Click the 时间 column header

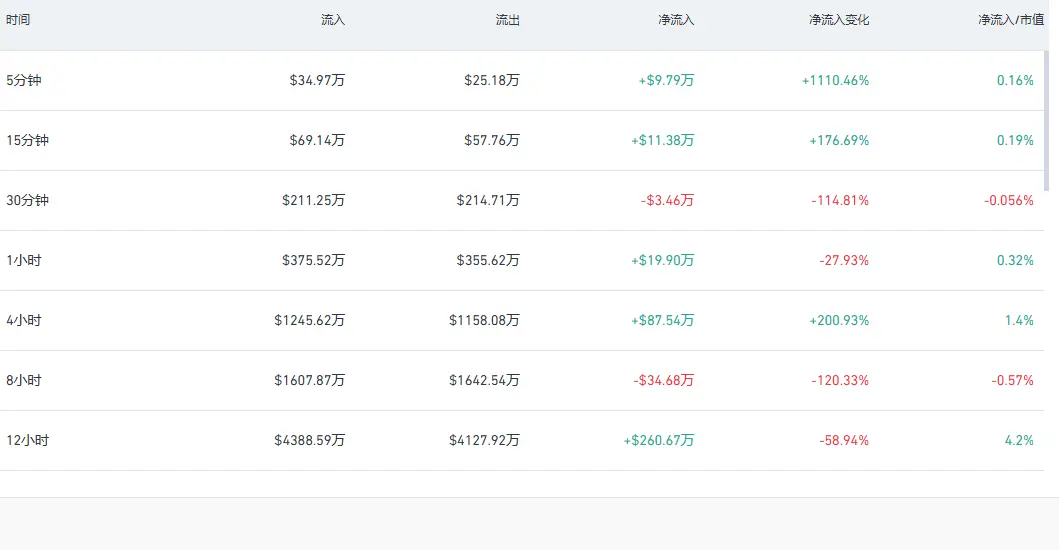(18, 20)
